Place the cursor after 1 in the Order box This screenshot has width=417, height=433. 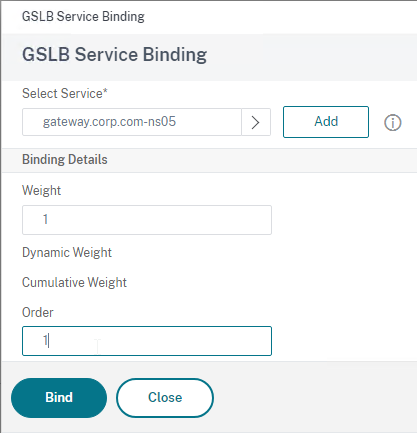tap(49, 341)
